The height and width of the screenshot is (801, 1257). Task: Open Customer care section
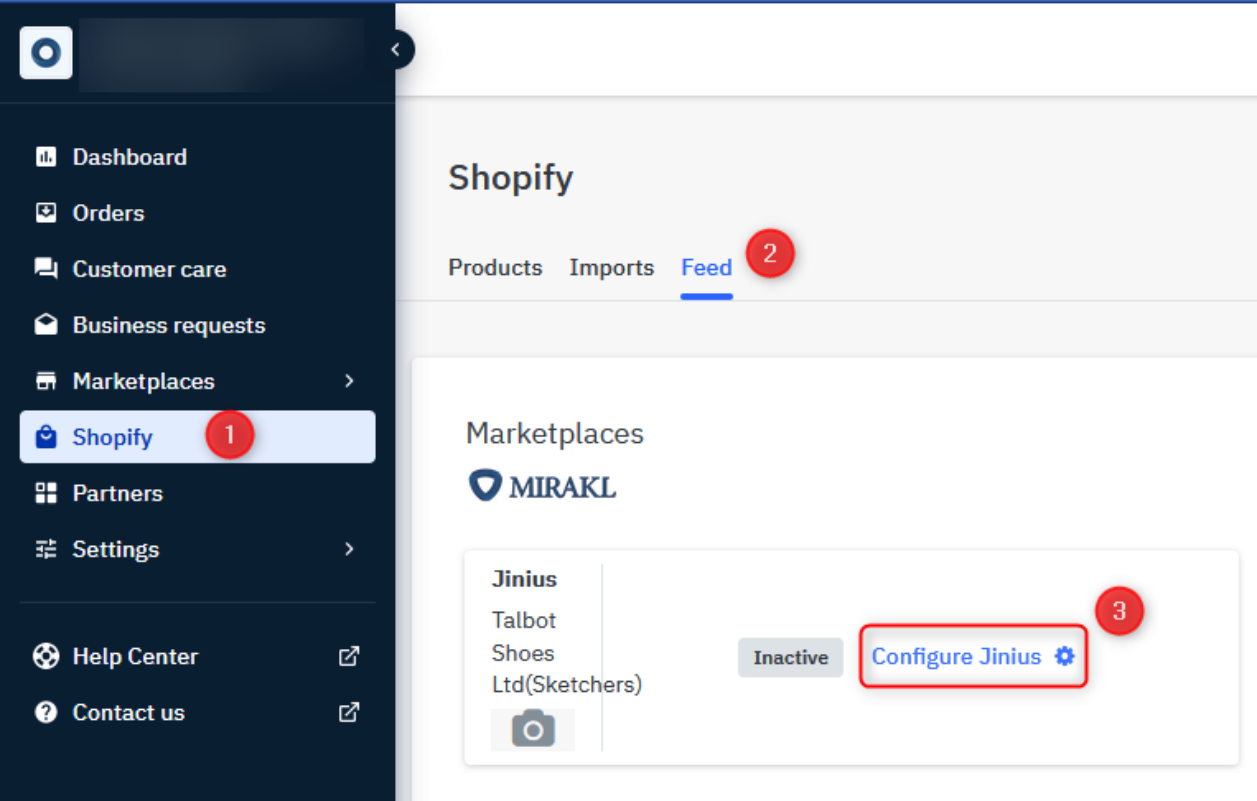[x=149, y=269]
